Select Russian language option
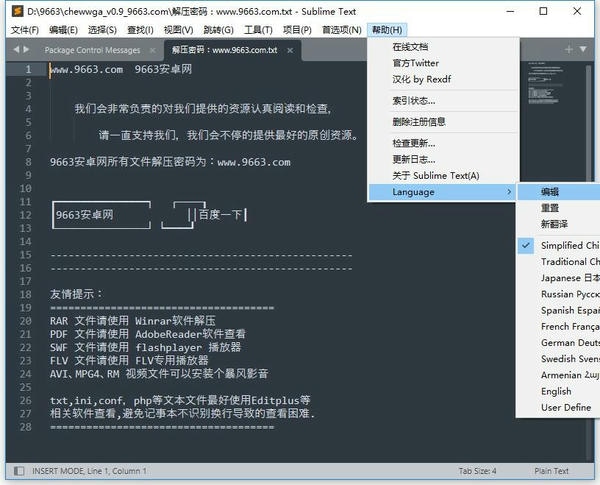Screen dimensions: 600x485 [x=559, y=294]
